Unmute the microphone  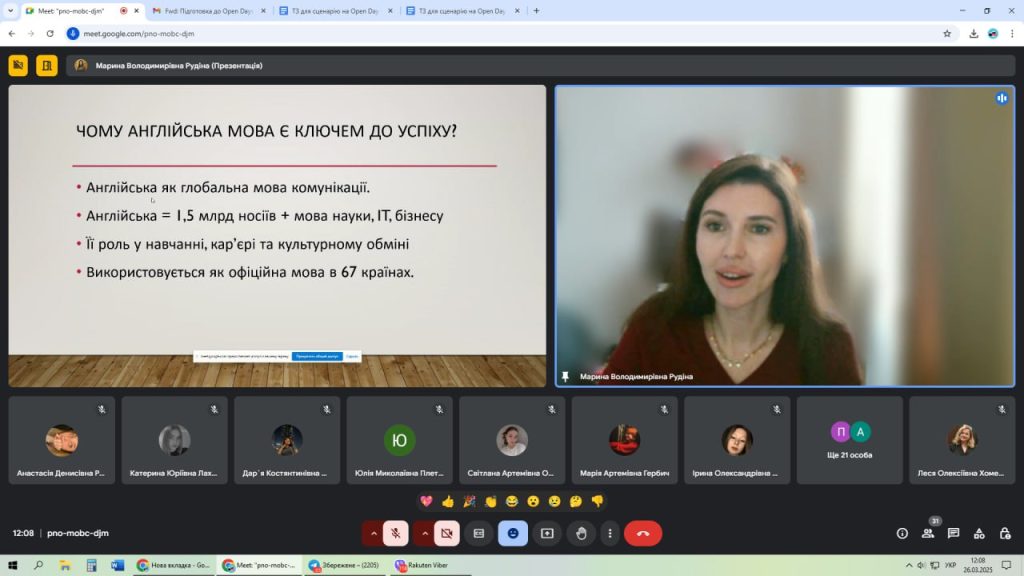(395, 534)
